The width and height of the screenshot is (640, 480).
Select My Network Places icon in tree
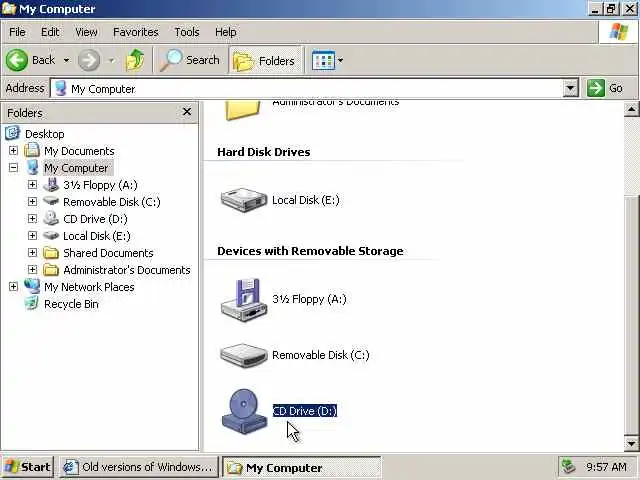point(32,286)
